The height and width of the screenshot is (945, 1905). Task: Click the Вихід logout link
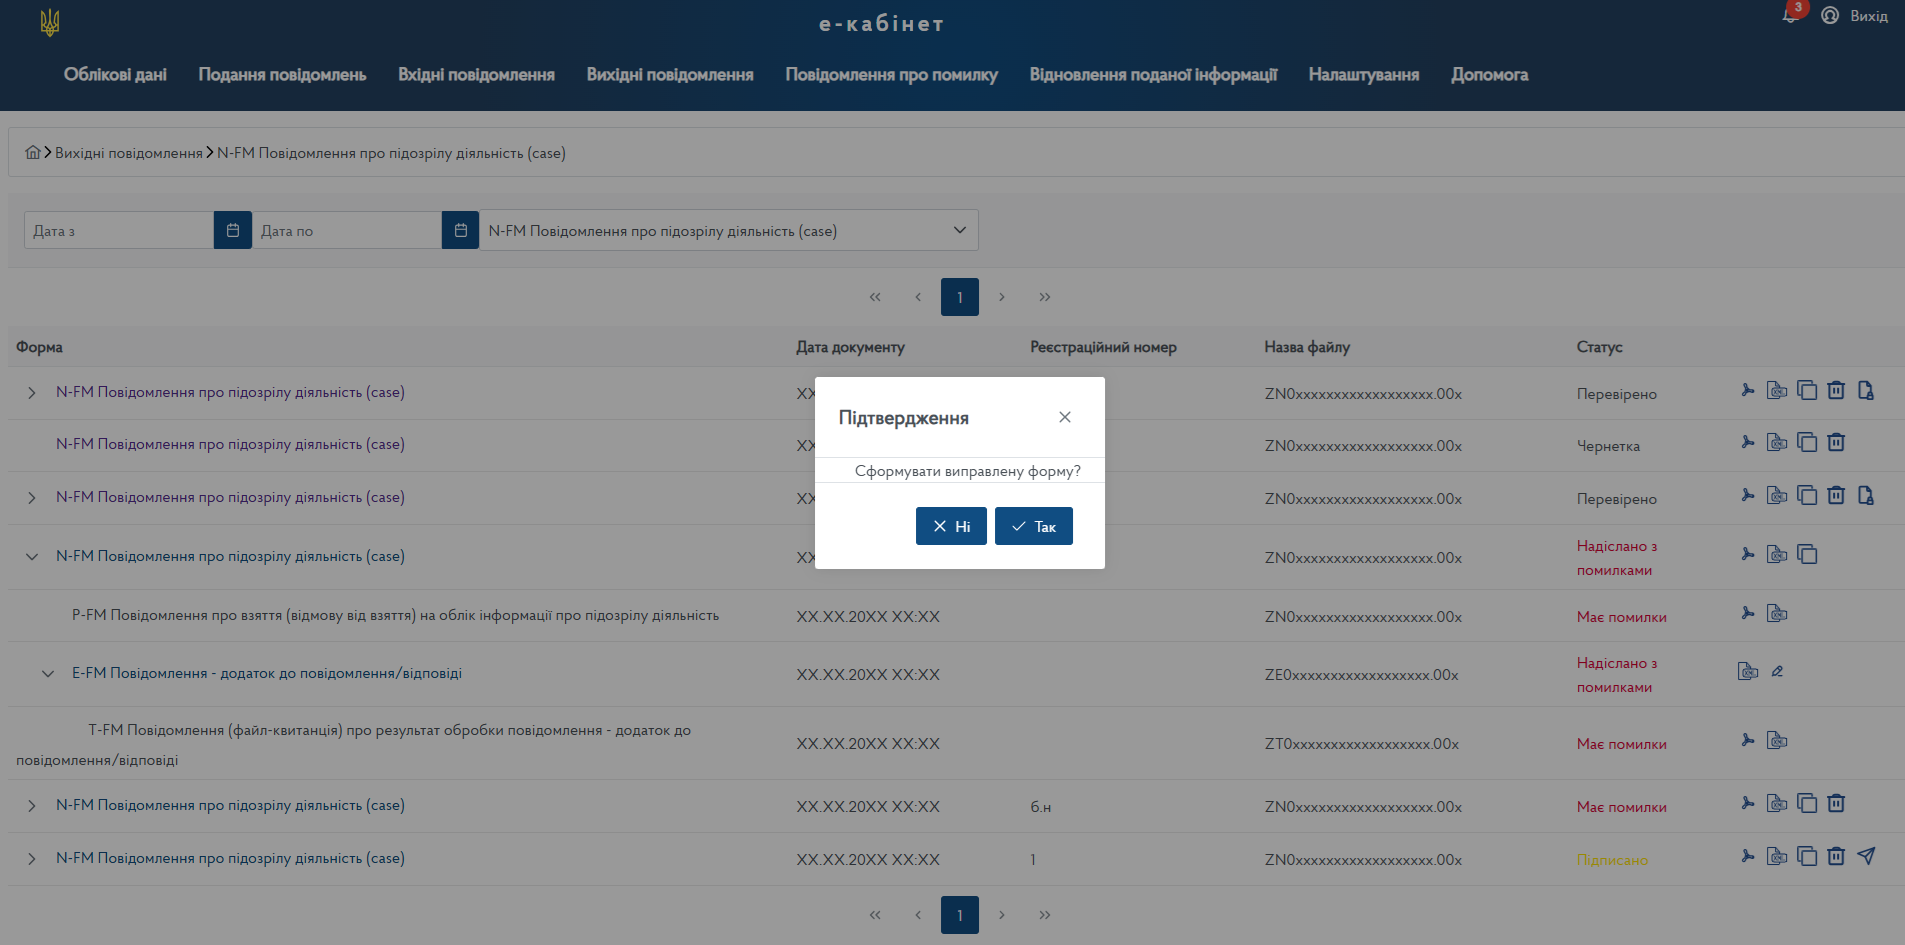pyautogui.click(x=1868, y=16)
